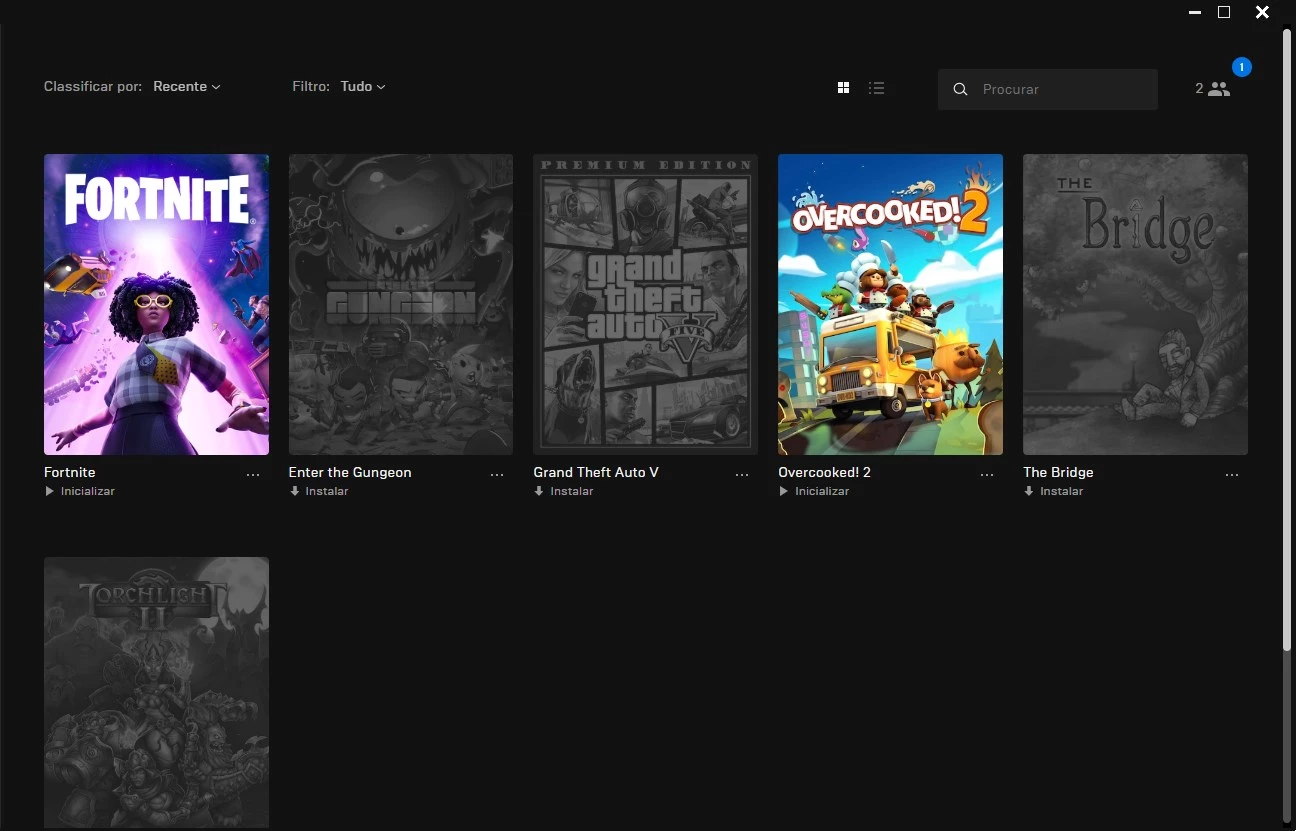This screenshot has width=1296, height=831.
Task: Click the Filtro label
Action: tap(311, 87)
